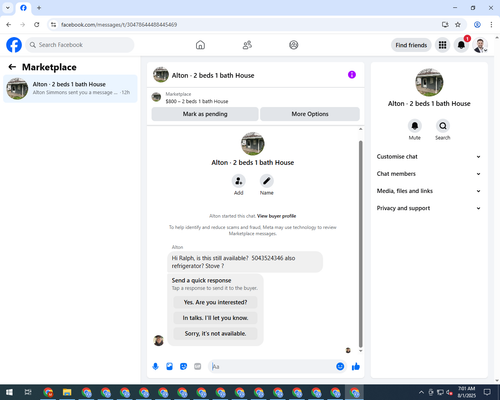This screenshot has height=400, width=500.
Task: Click the Add people icon
Action: point(239,181)
